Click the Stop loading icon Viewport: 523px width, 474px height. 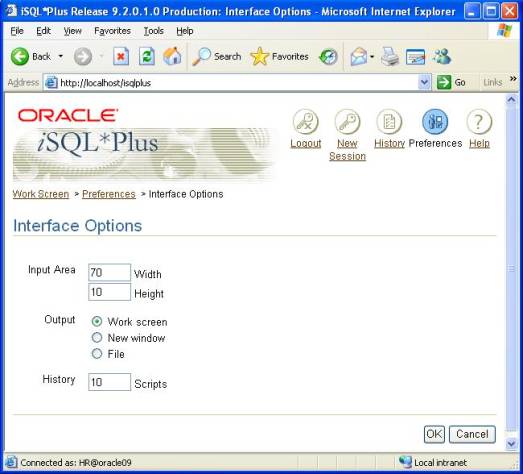tap(121, 56)
